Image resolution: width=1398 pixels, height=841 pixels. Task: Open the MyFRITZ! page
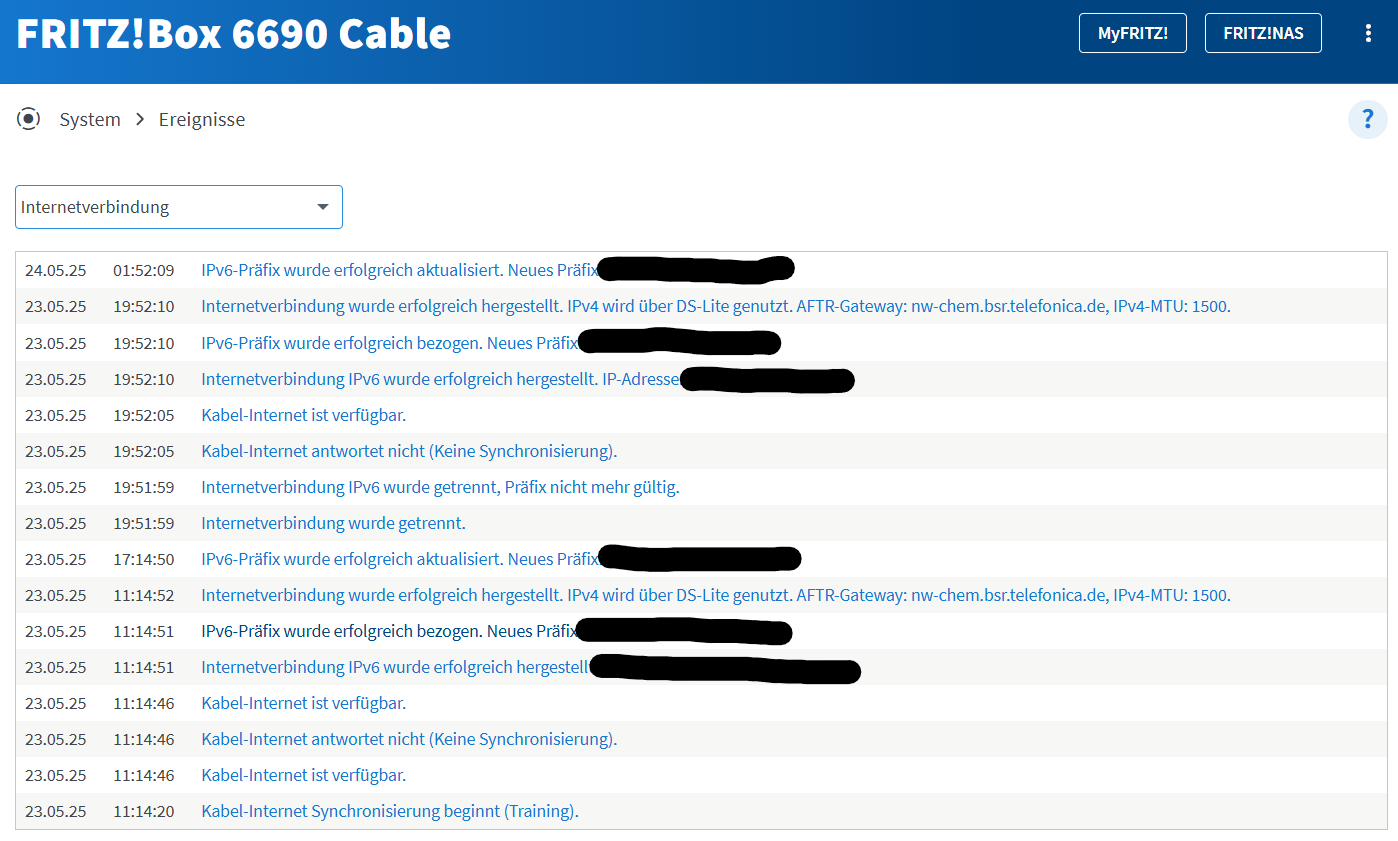(1132, 33)
